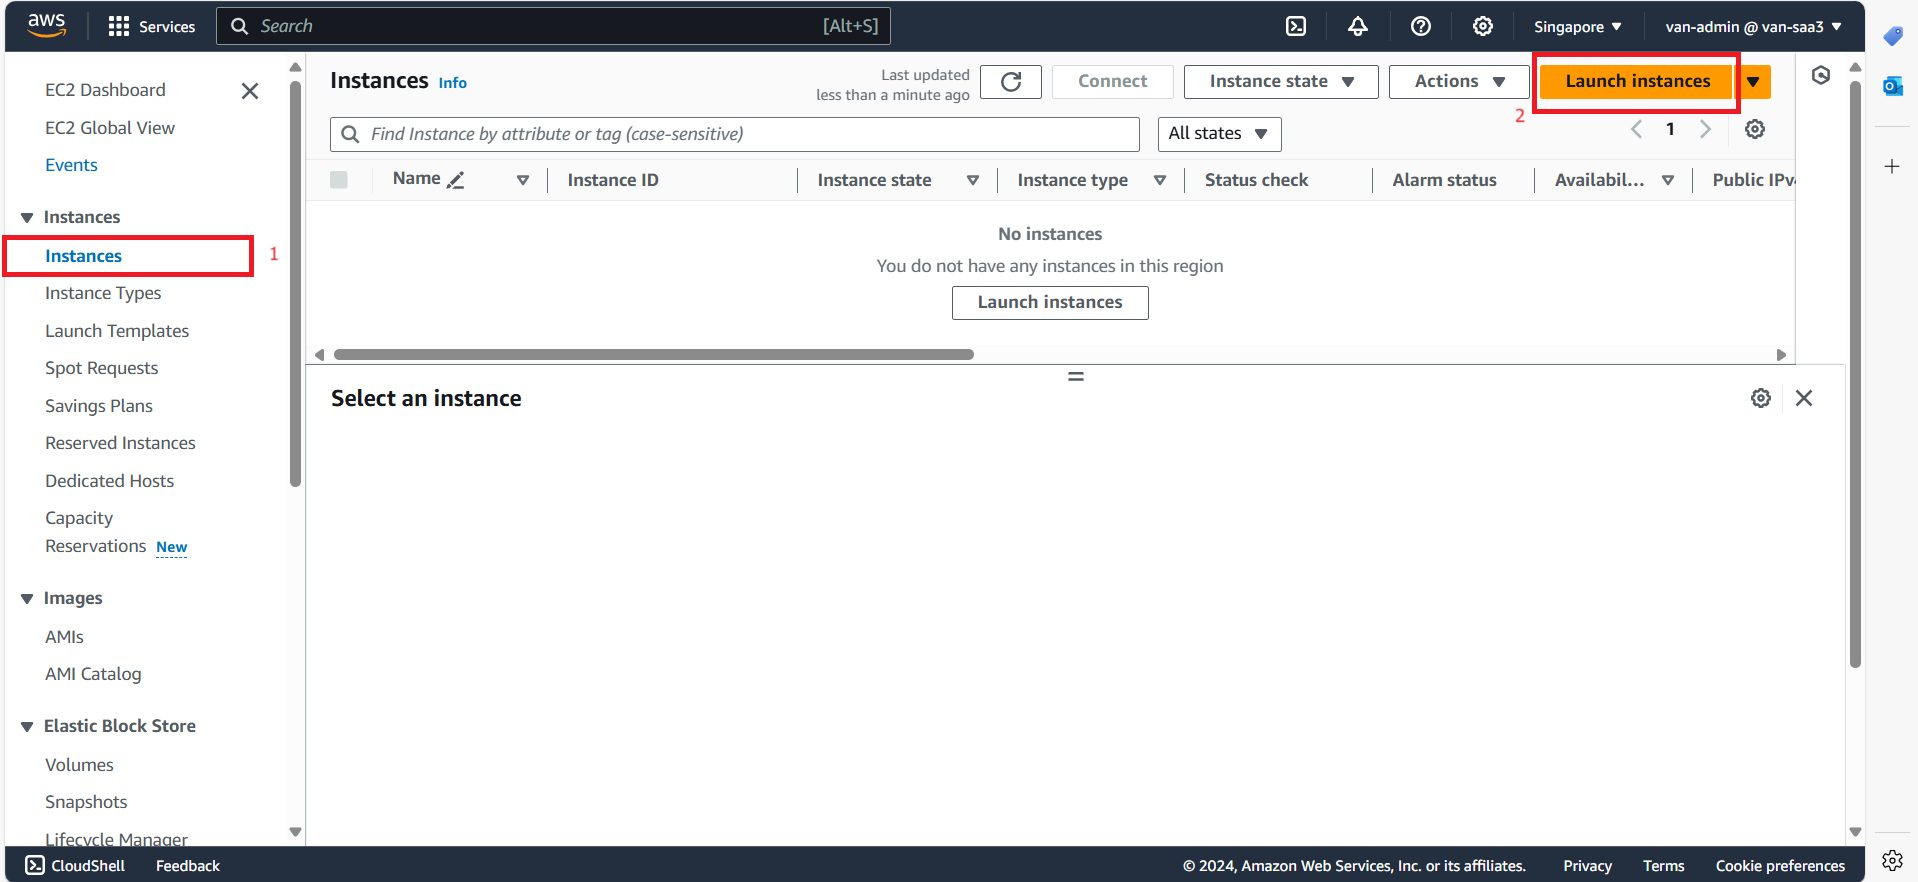Open the Instance state dropdown button
The image size is (1918, 882).
tap(1281, 82)
